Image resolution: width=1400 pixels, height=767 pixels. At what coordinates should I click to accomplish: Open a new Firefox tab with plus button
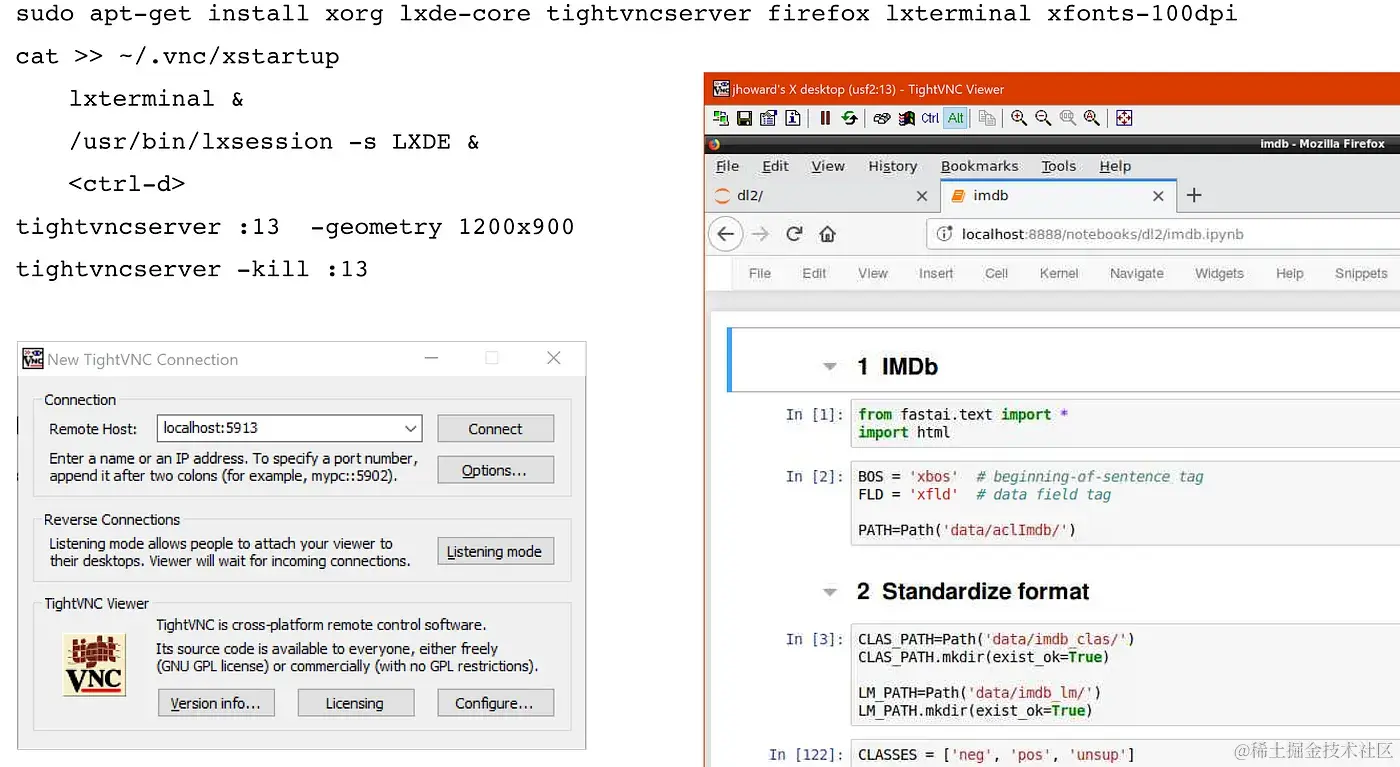pyautogui.click(x=1194, y=196)
